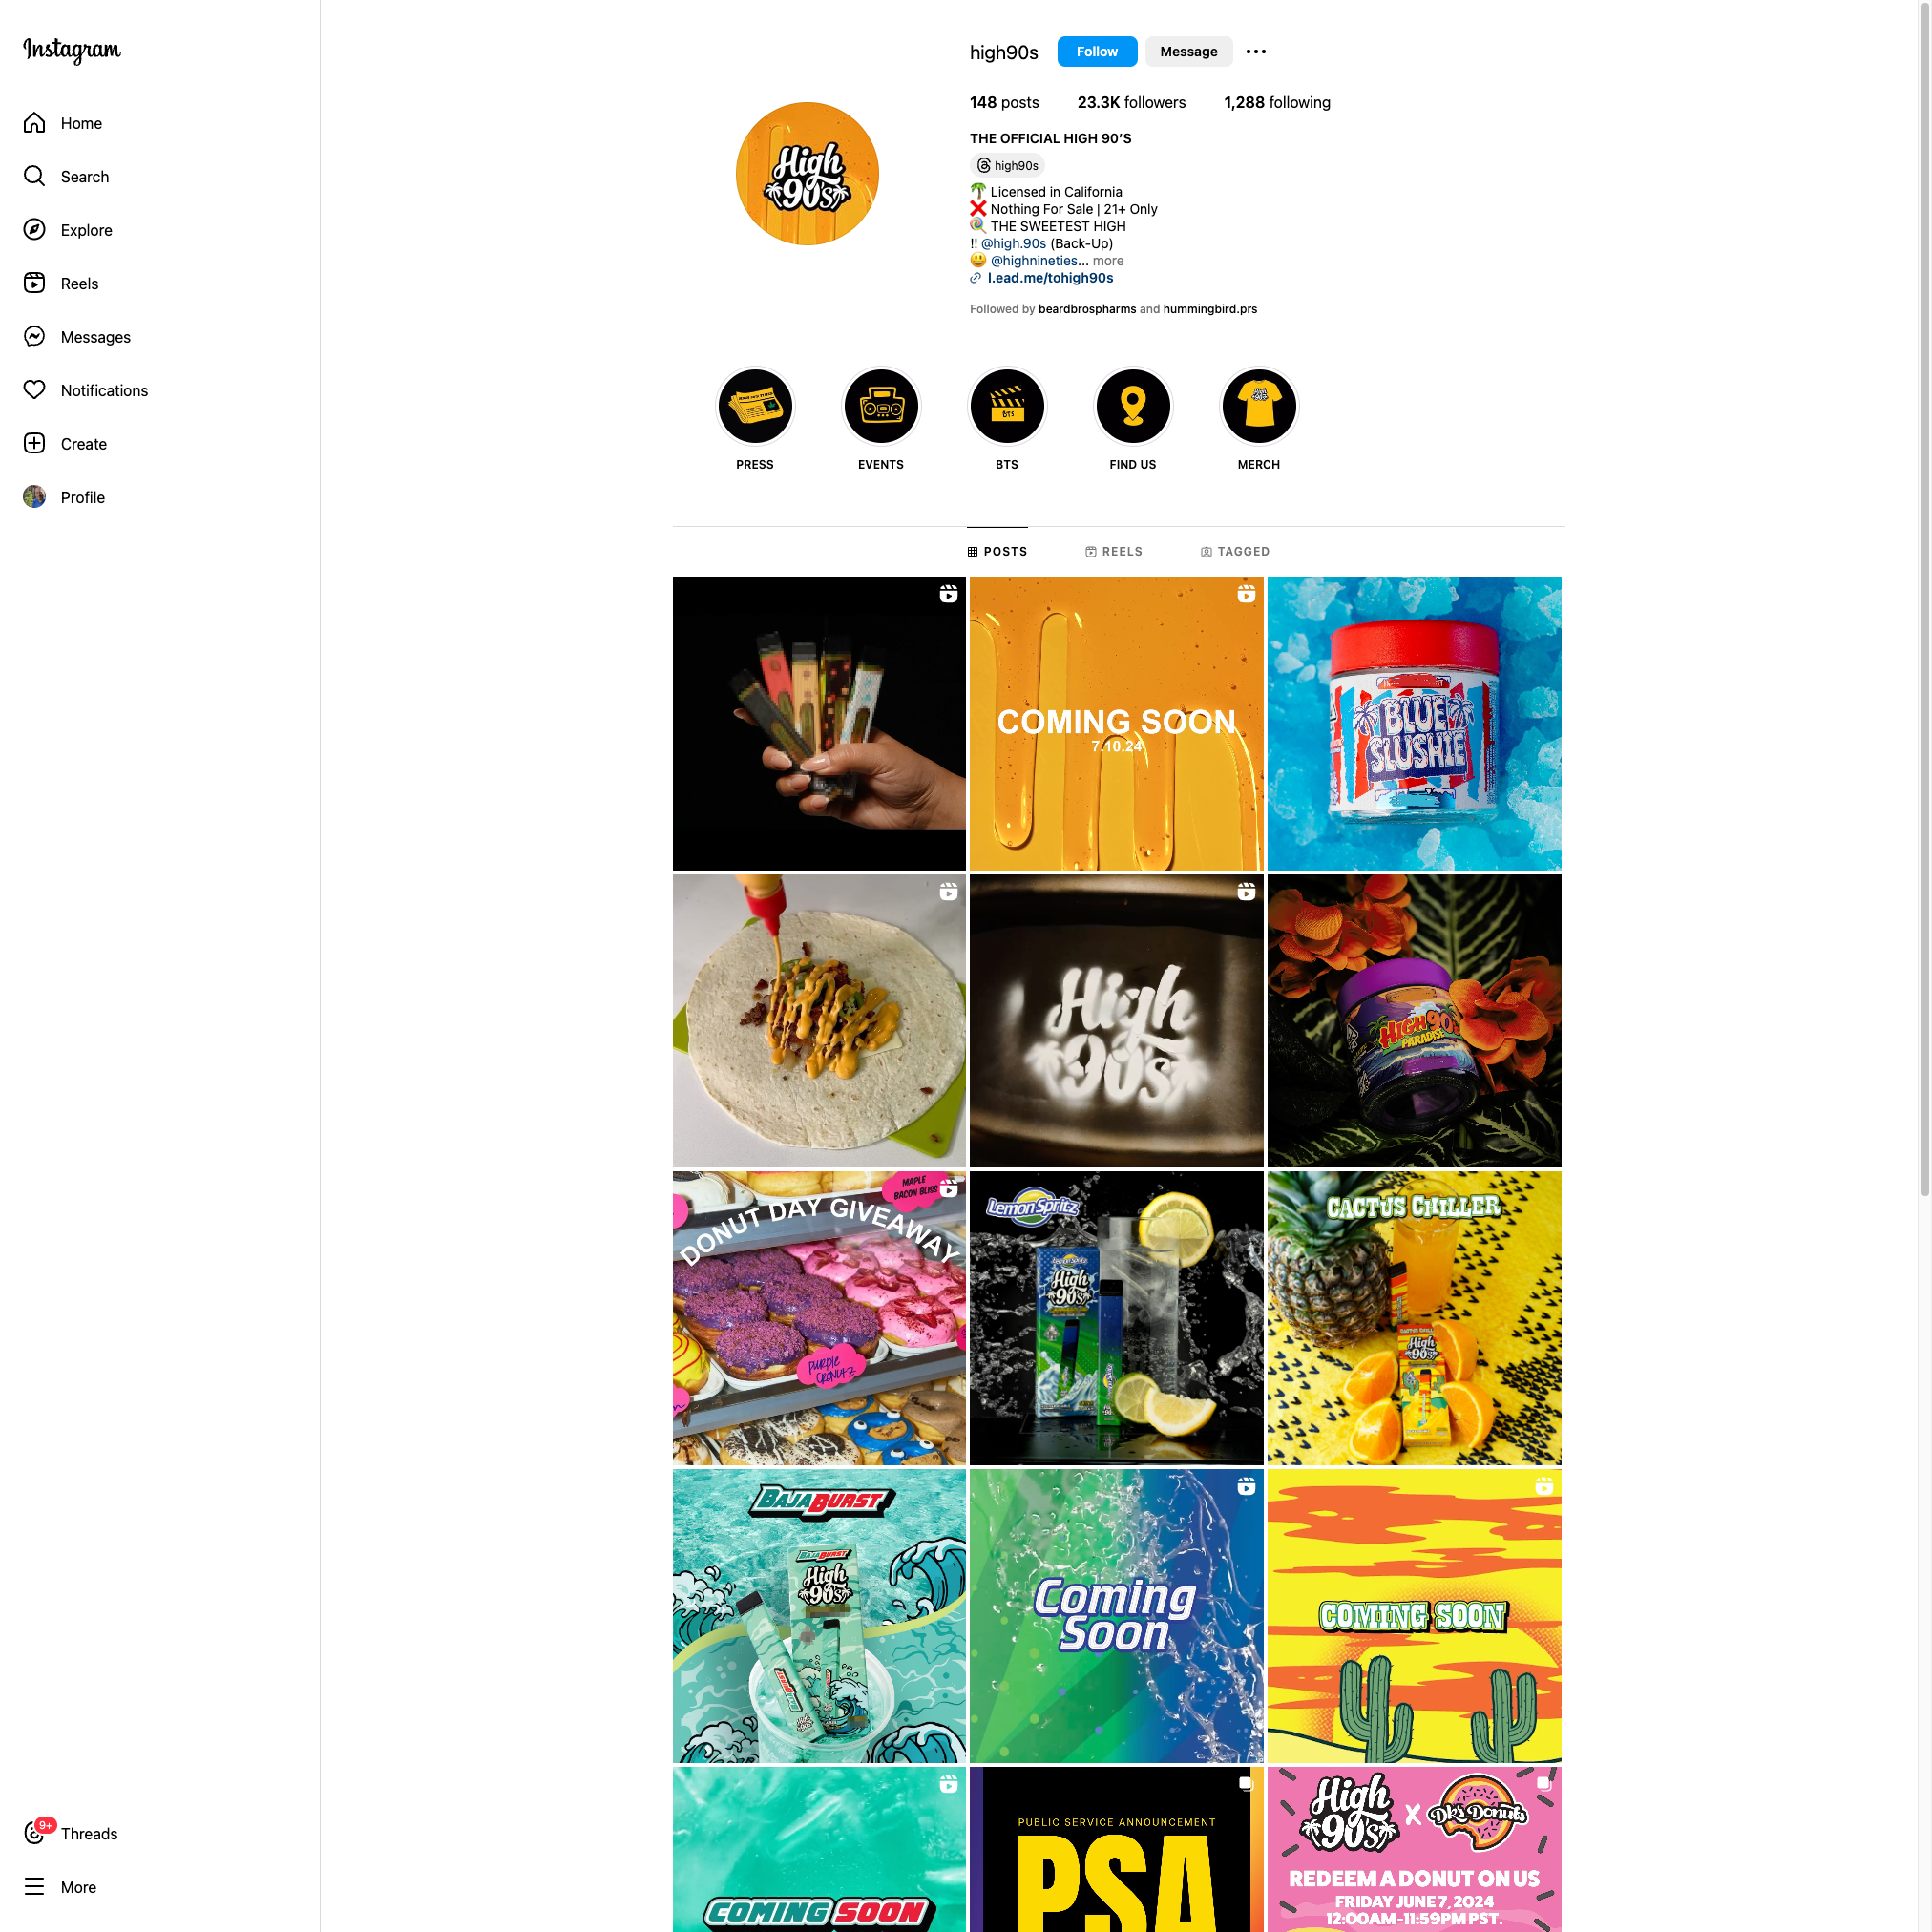Screen dimensions: 1932x1932
Task: Open the Notifications heart icon
Action: point(35,390)
